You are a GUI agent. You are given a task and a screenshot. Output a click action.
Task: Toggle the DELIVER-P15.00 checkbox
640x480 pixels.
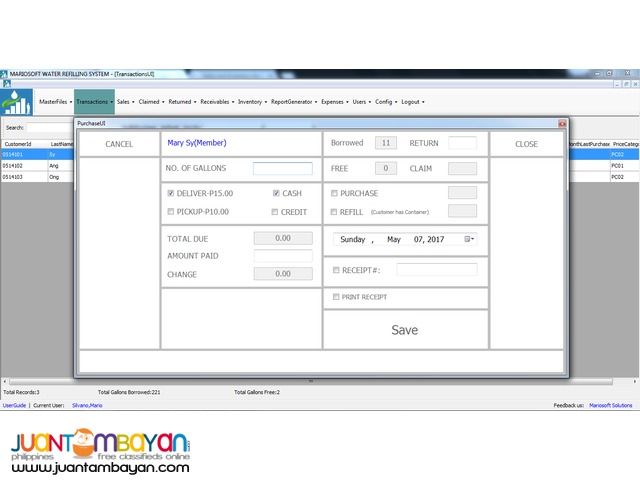(x=171, y=193)
